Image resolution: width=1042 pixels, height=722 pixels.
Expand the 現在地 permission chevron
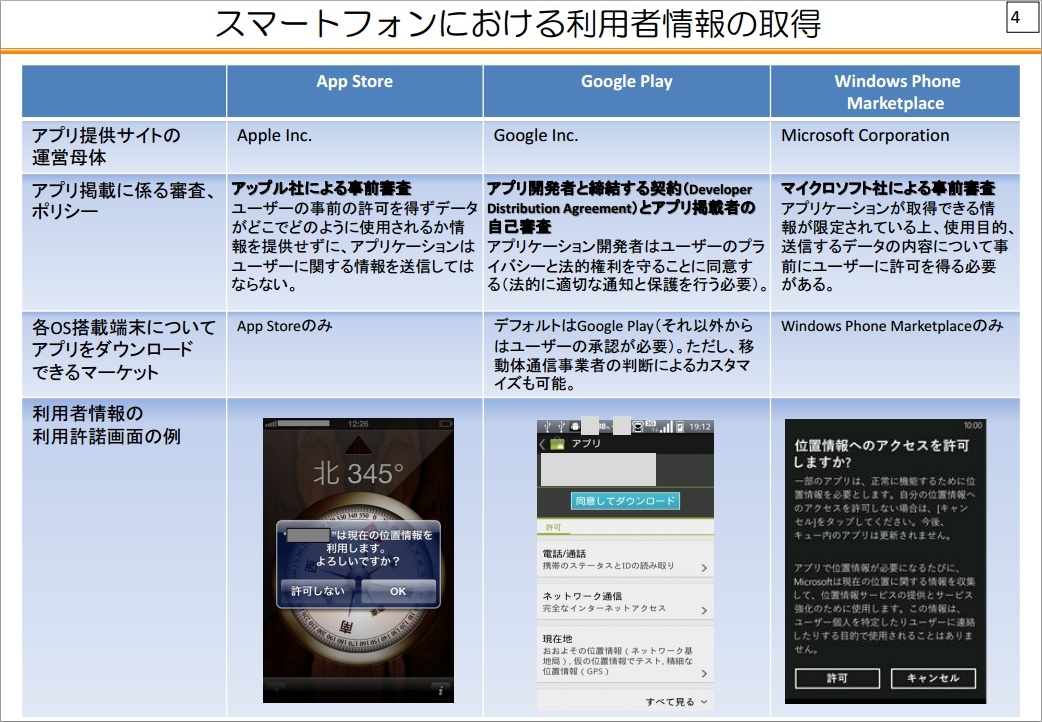(704, 673)
